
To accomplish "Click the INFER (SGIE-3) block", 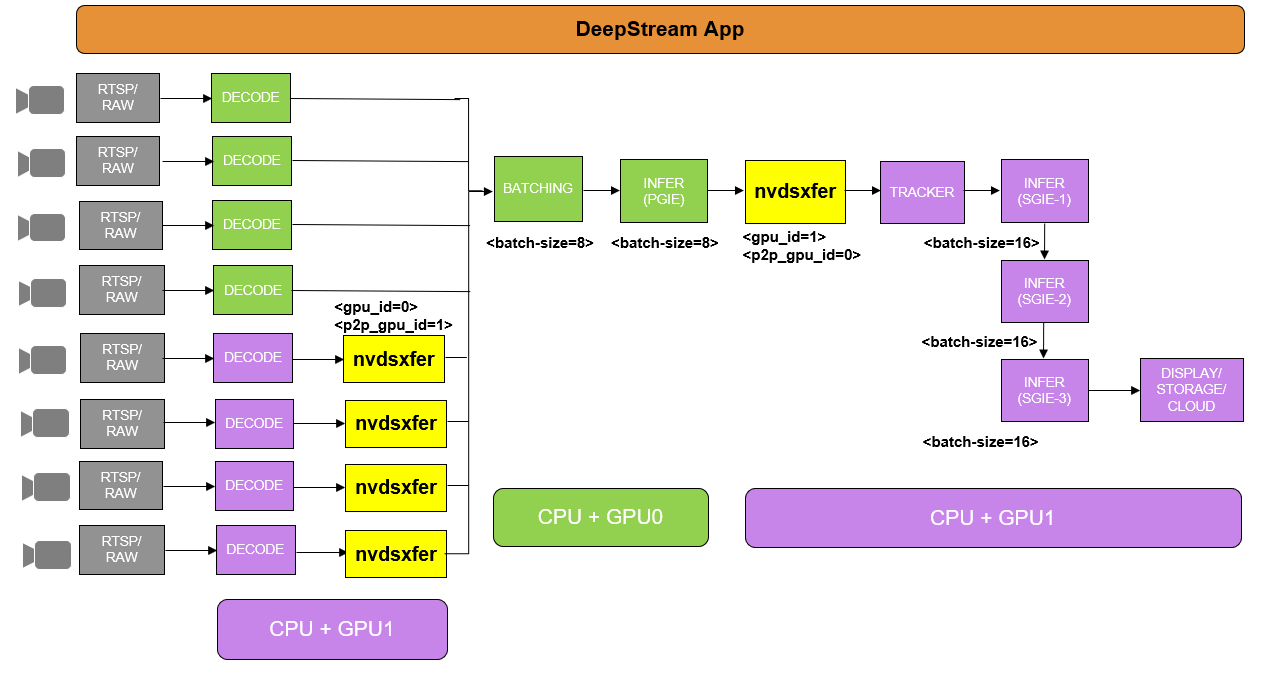I will (1044, 390).
